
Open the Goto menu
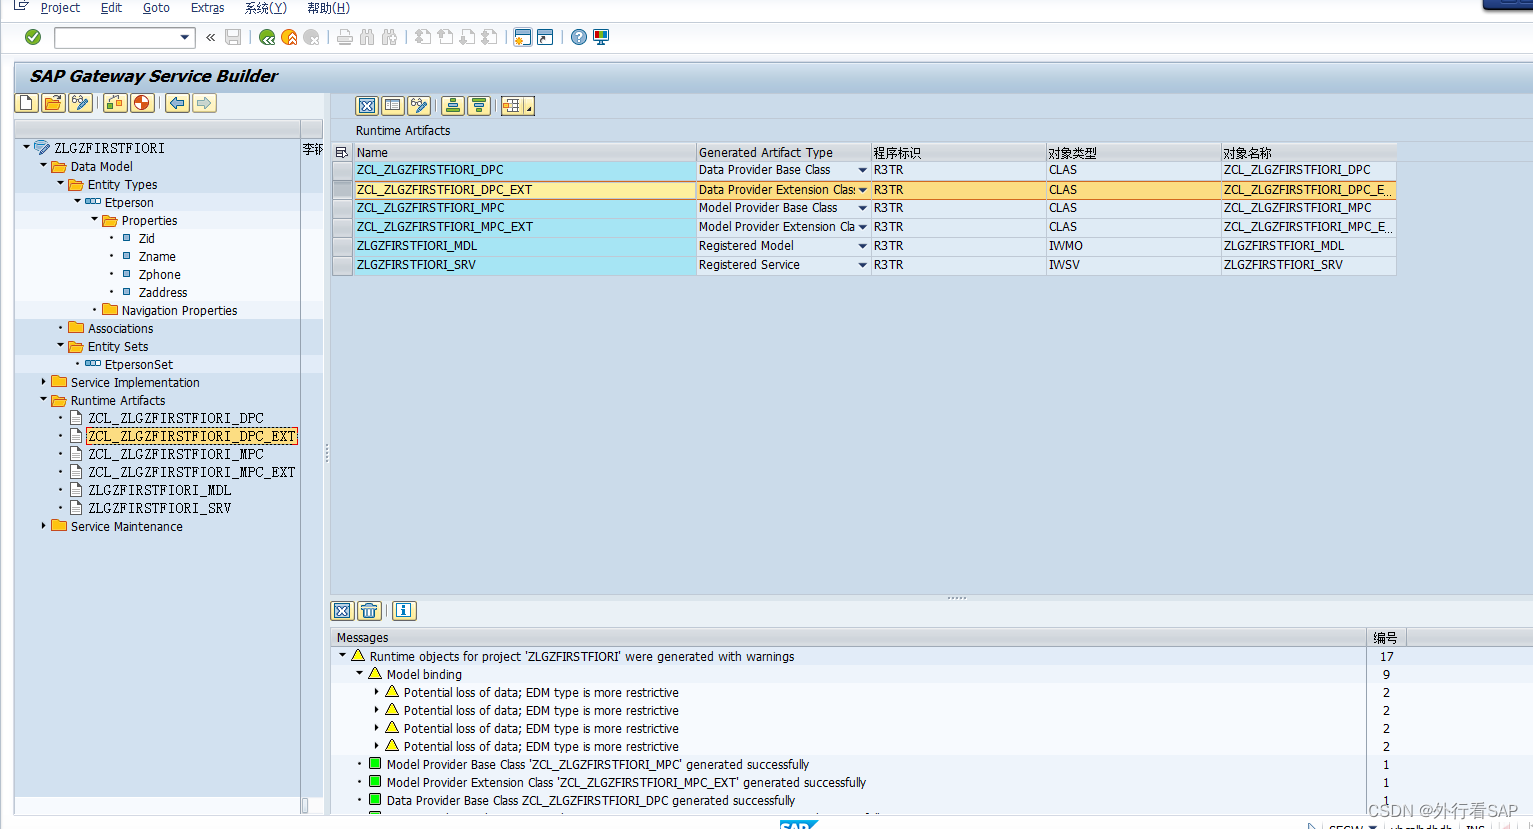point(156,8)
